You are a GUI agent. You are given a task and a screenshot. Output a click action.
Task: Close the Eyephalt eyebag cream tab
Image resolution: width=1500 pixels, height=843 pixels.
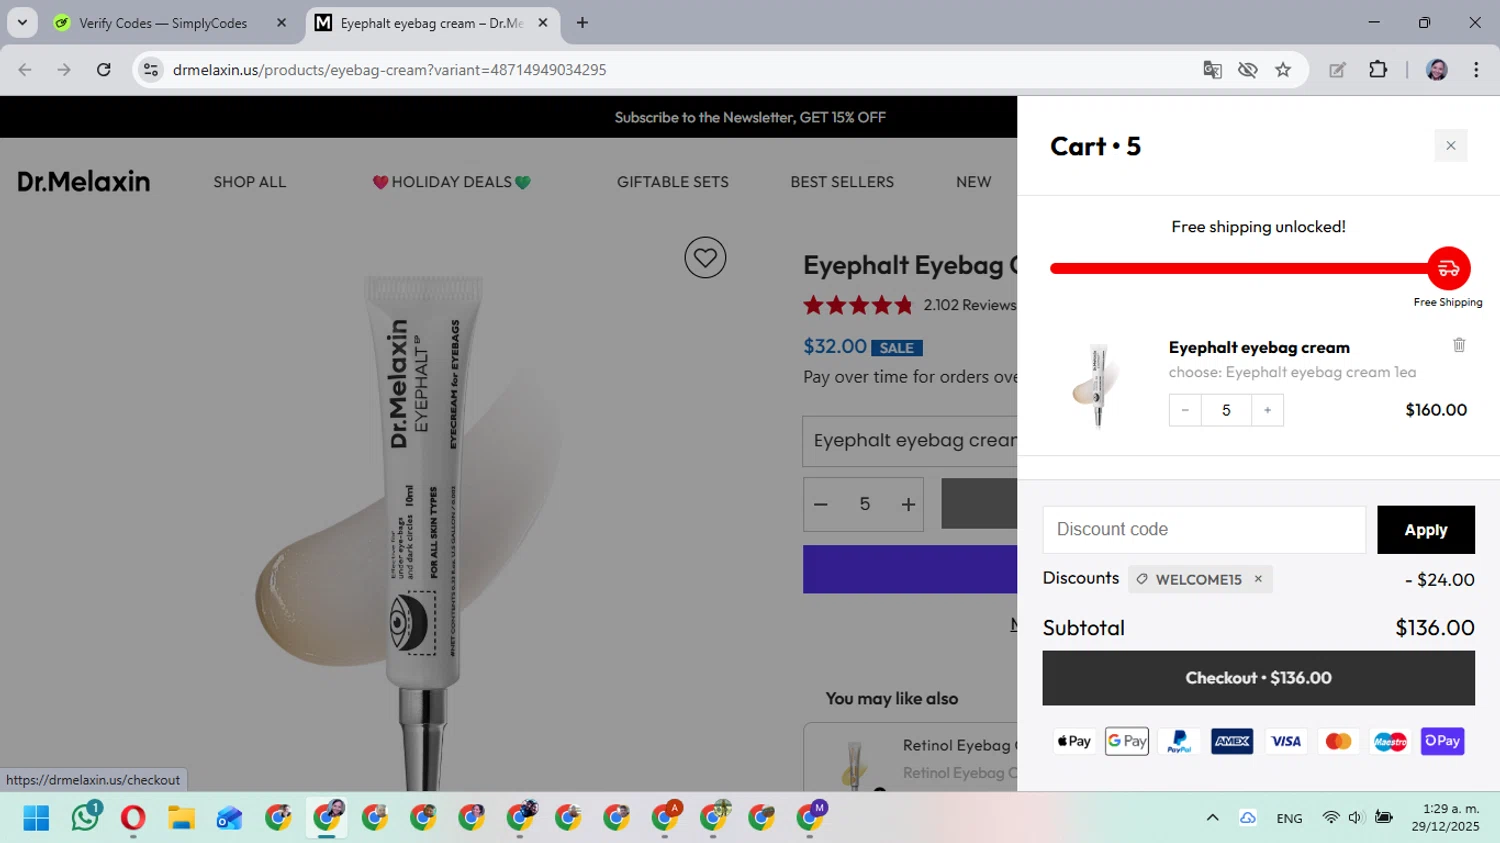pyautogui.click(x=543, y=22)
